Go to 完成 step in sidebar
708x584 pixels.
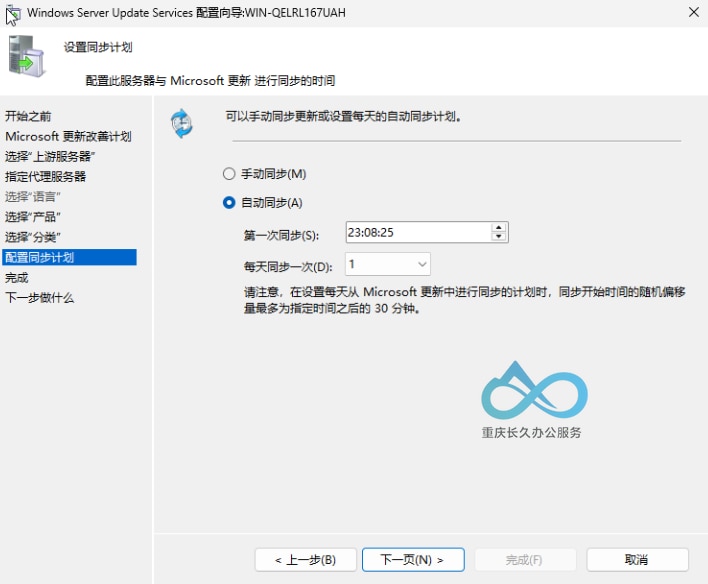click(17, 277)
